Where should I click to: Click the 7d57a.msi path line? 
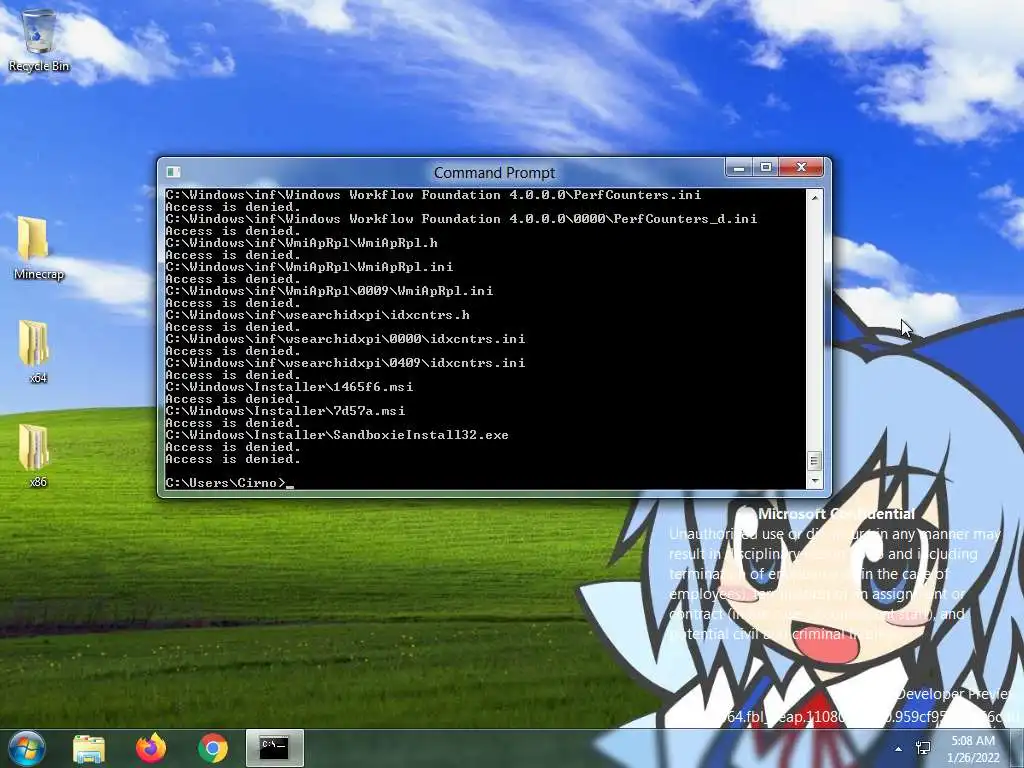click(285, 411)
